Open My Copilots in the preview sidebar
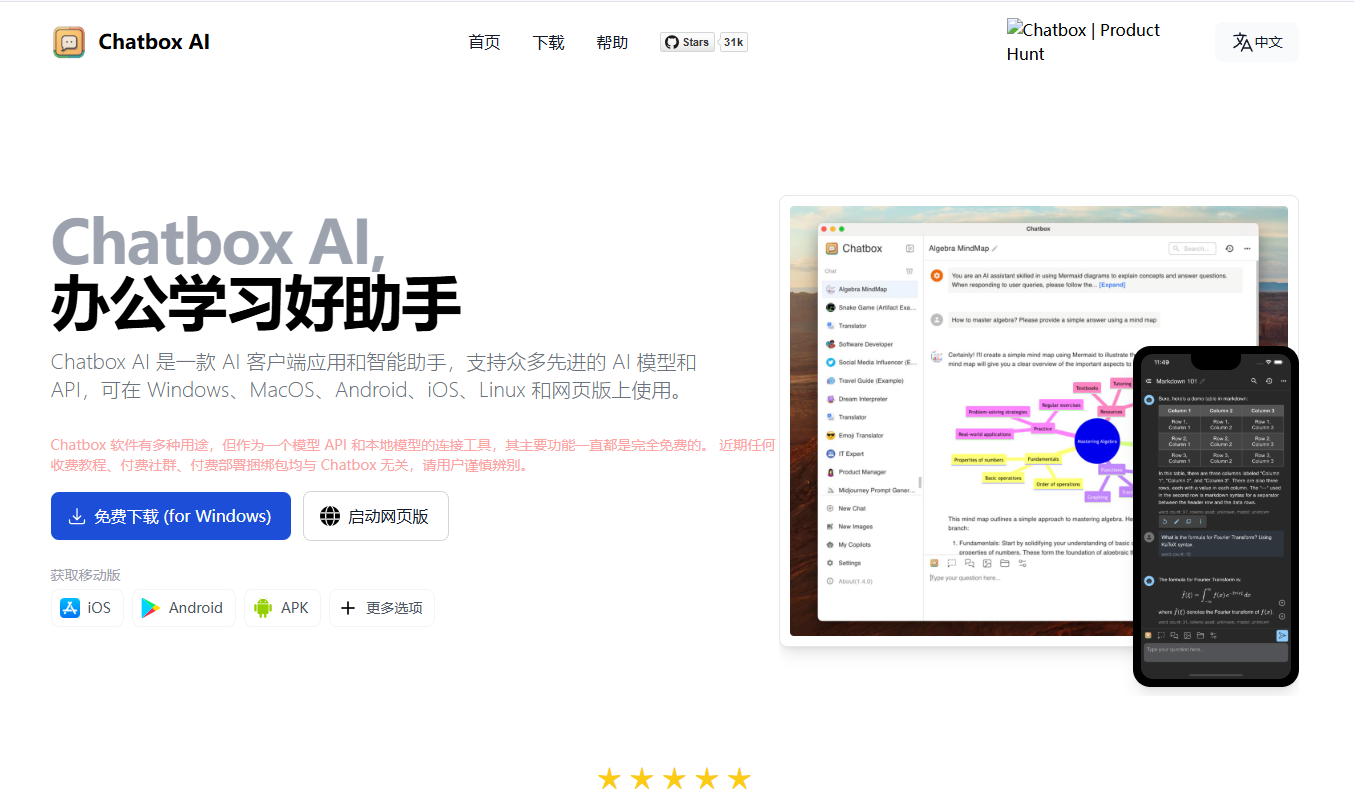The image size is (1354, 807). (870, 545)
